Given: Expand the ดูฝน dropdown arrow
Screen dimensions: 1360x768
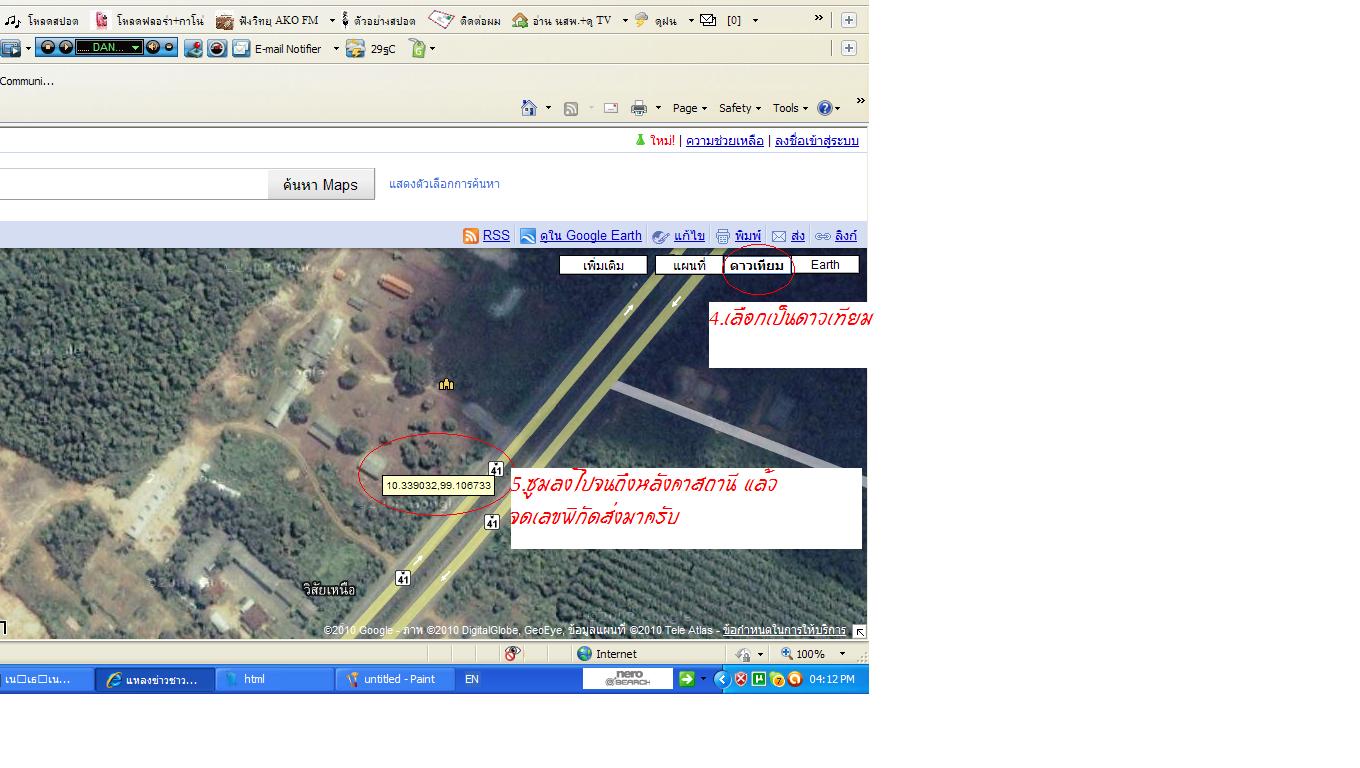Looking at the screenshot, I should coord(690,20).
